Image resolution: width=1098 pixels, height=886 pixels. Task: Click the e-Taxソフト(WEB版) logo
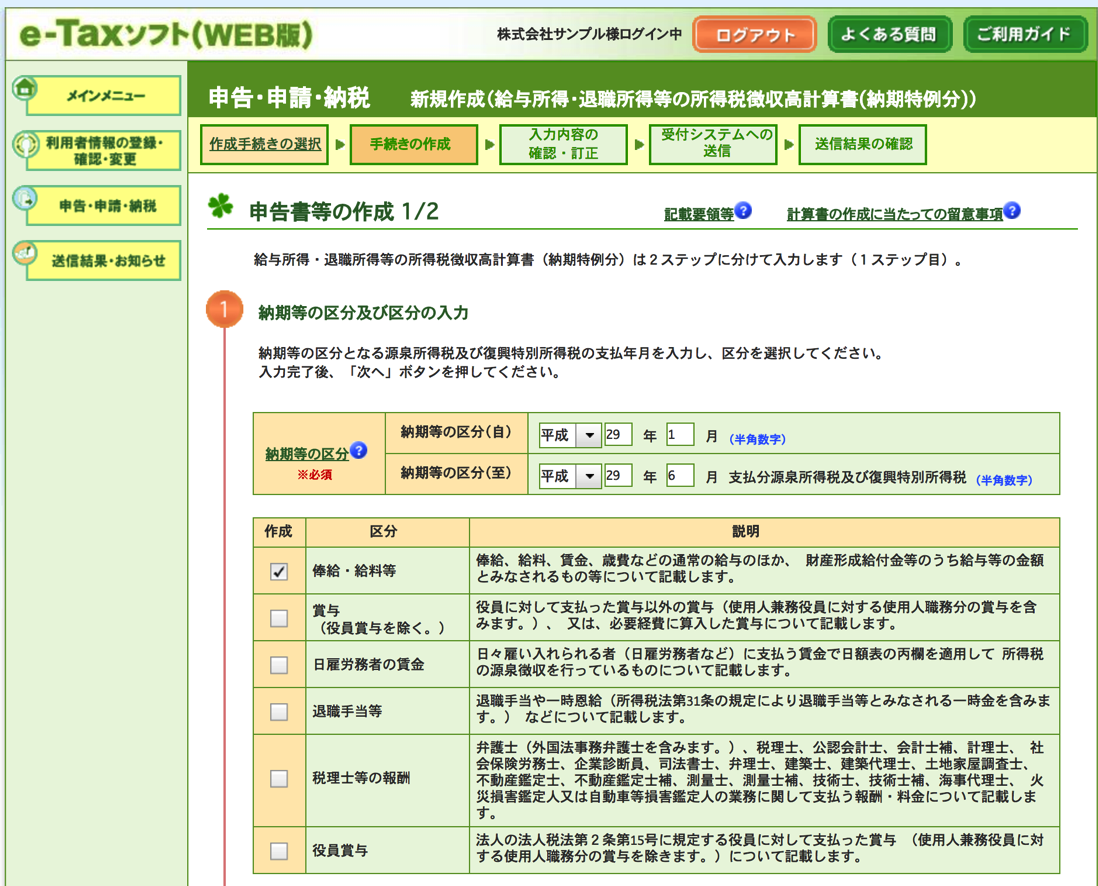[165, 34]
